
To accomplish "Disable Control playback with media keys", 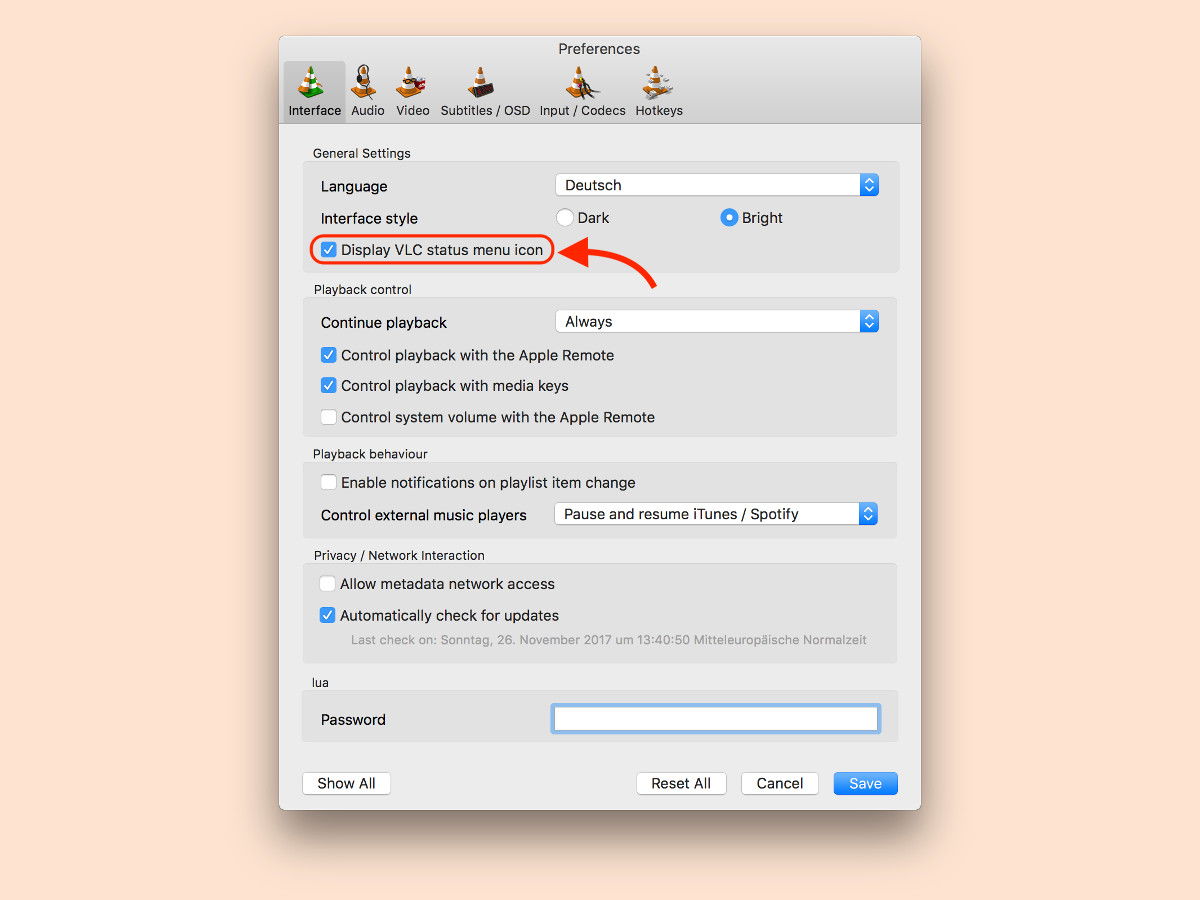I will (x=329, y=385).
